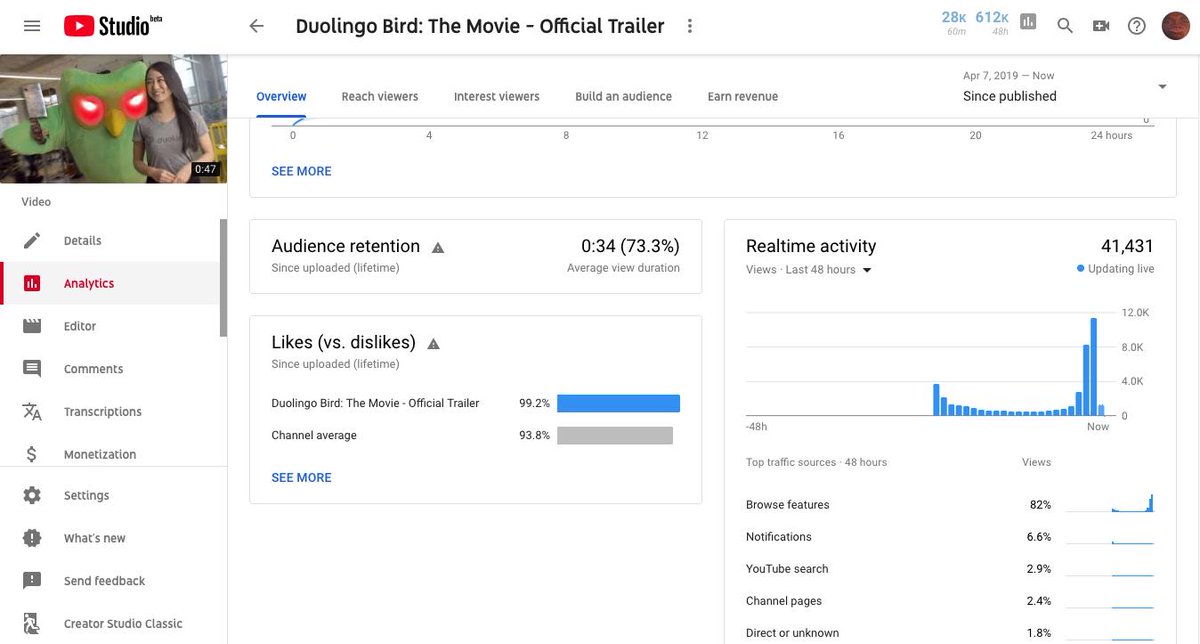Viewport: 1200px width, 644px height.
Task: Open search with the magnifier icon
Action: [1065, 26]
